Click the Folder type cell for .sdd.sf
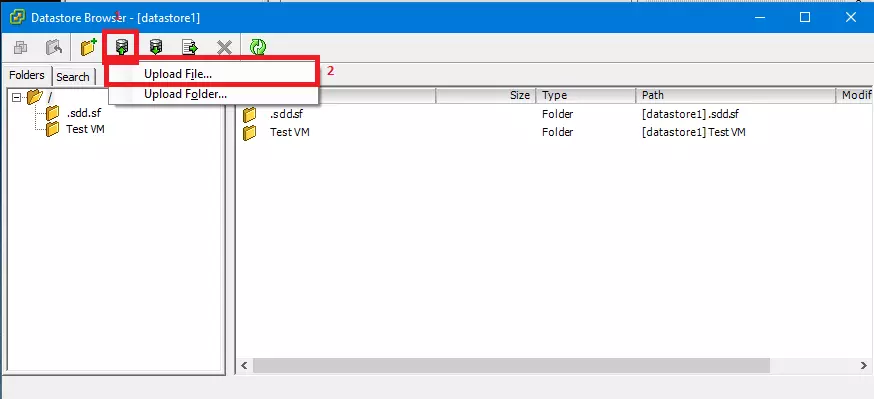 [557, 114]
